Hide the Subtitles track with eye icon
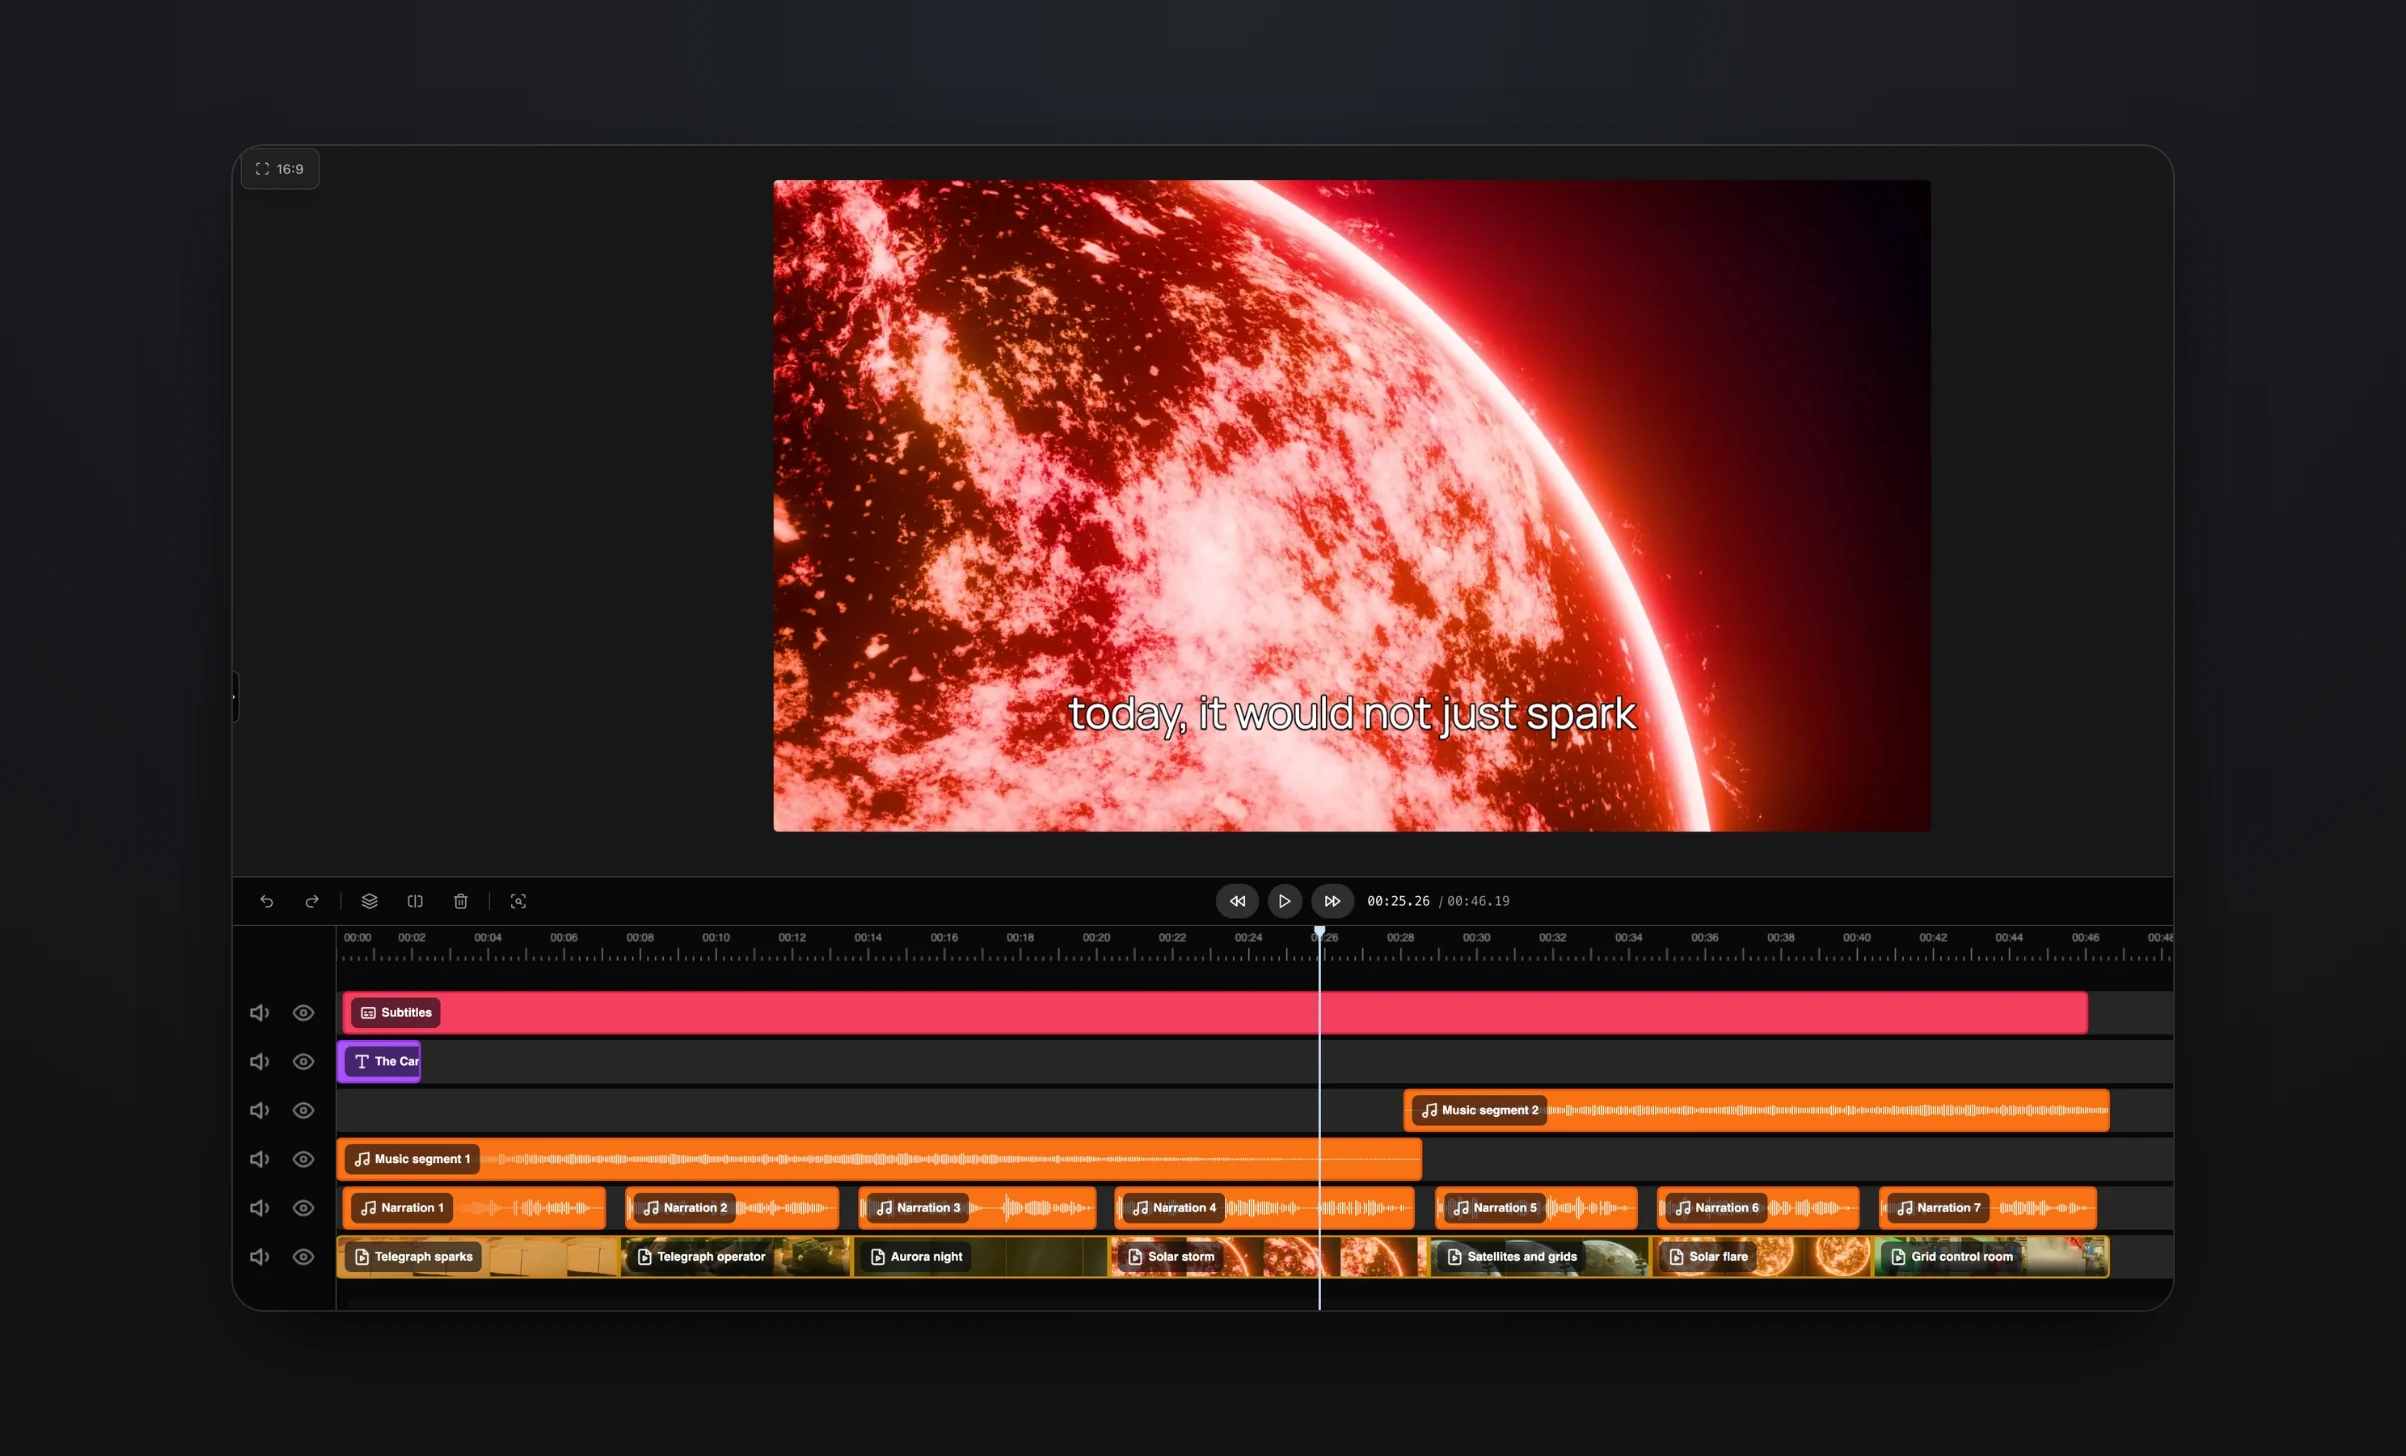Image resolution: width=2406 pixels, height=1456 pixels. (x=303, y=1013)
